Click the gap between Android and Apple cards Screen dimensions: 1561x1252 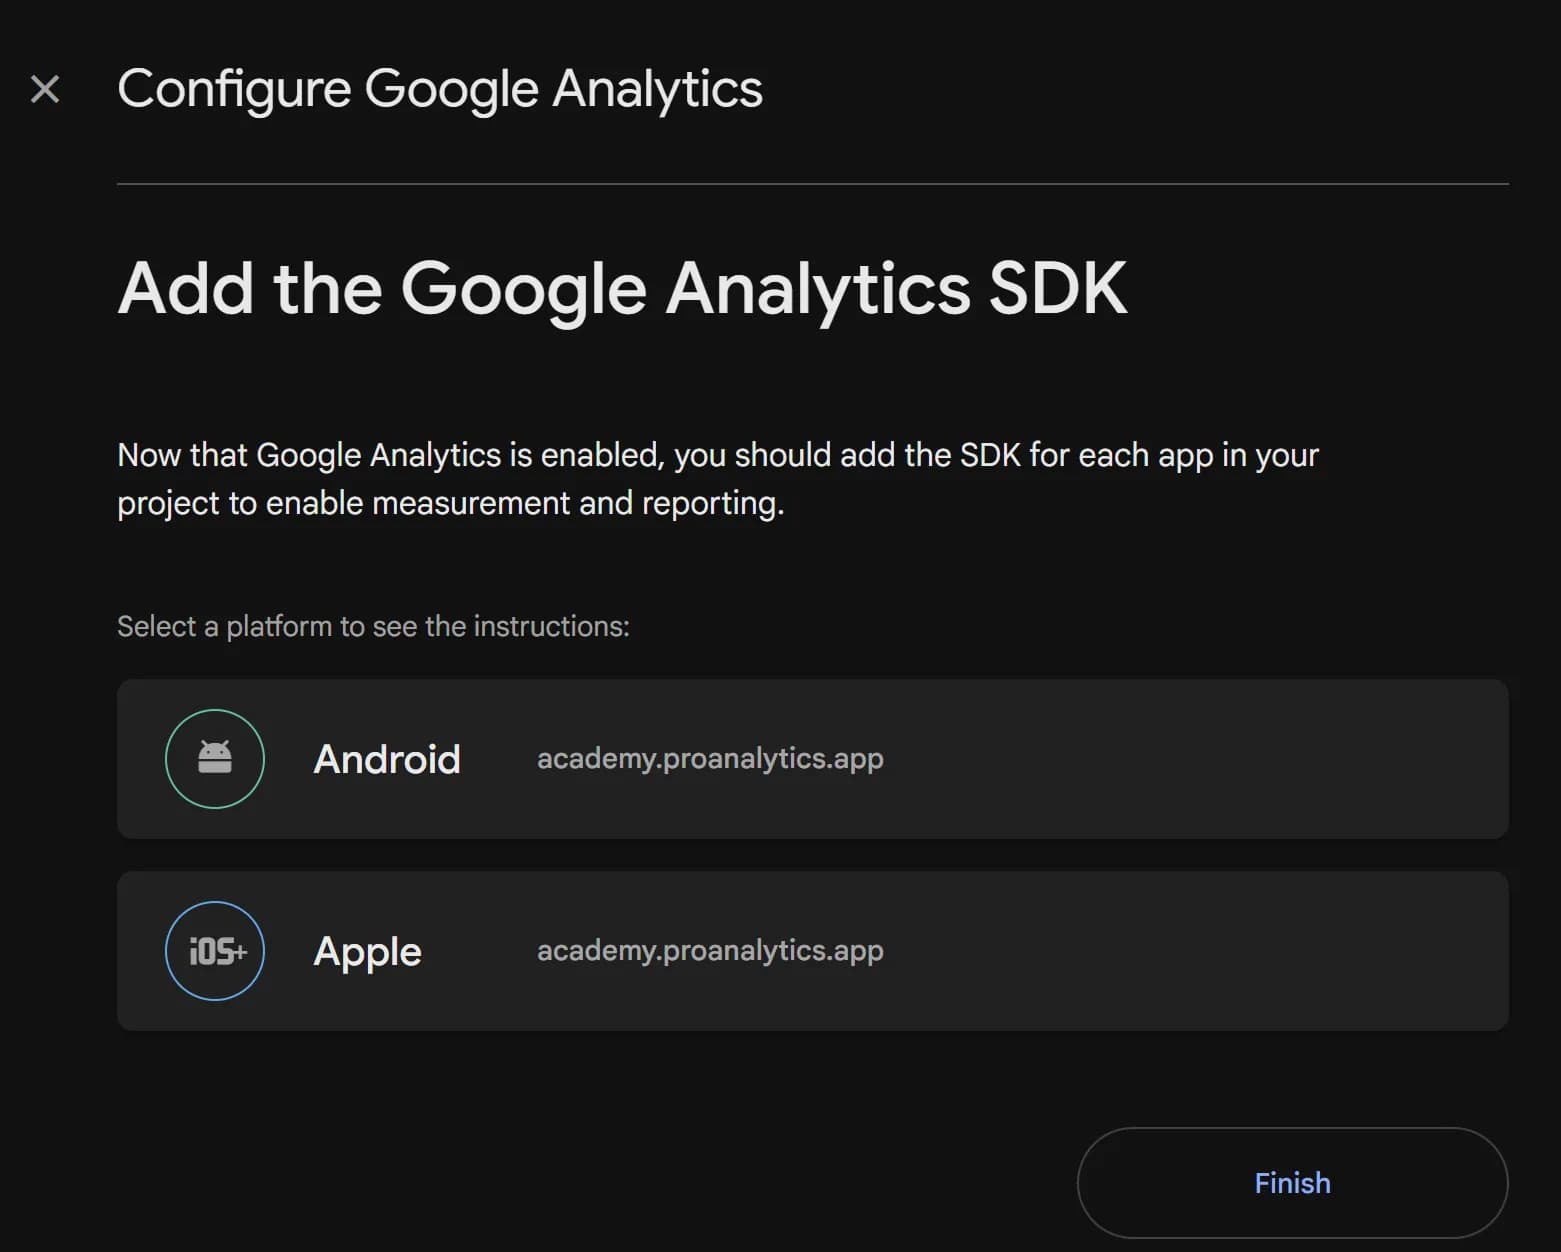[x=812, y=855]
